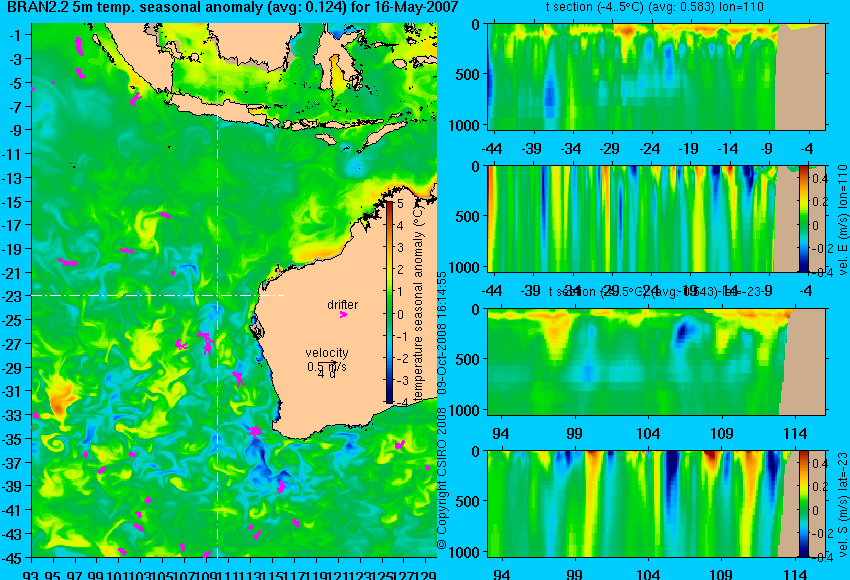Open the southward velocity section plot at lat=-23
Viewport: 850px width, 580px height.
coord(657,504)
